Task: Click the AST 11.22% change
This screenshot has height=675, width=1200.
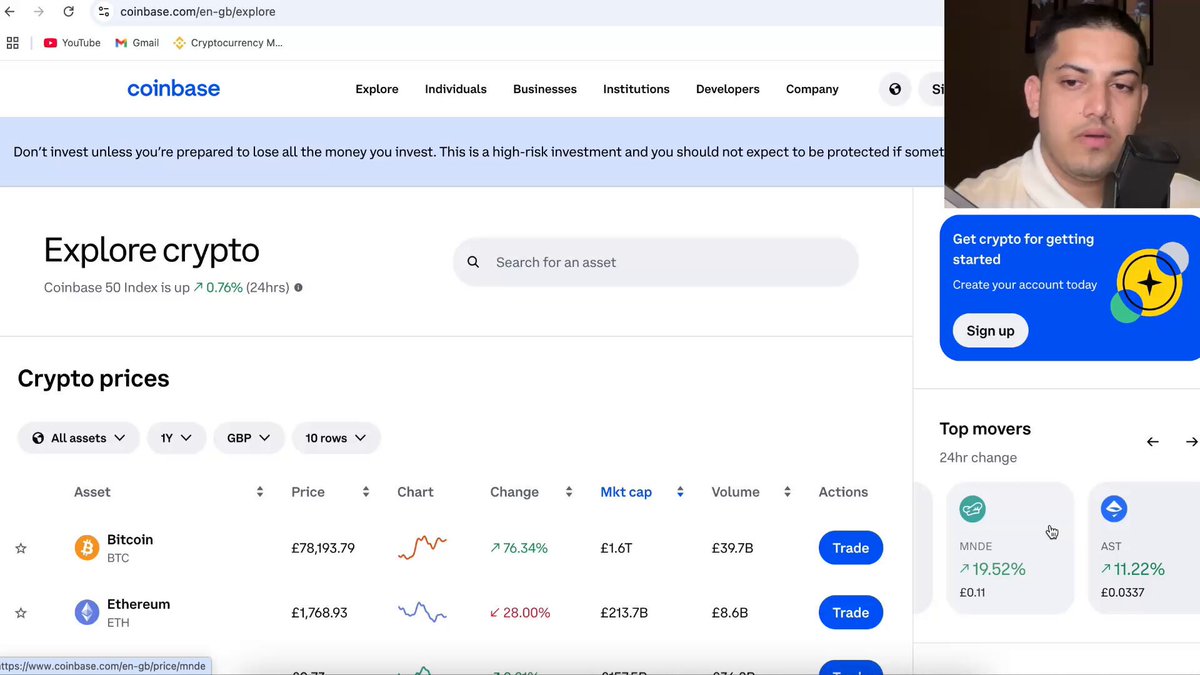Action: pyautogui.click(x=1133, y=569)
